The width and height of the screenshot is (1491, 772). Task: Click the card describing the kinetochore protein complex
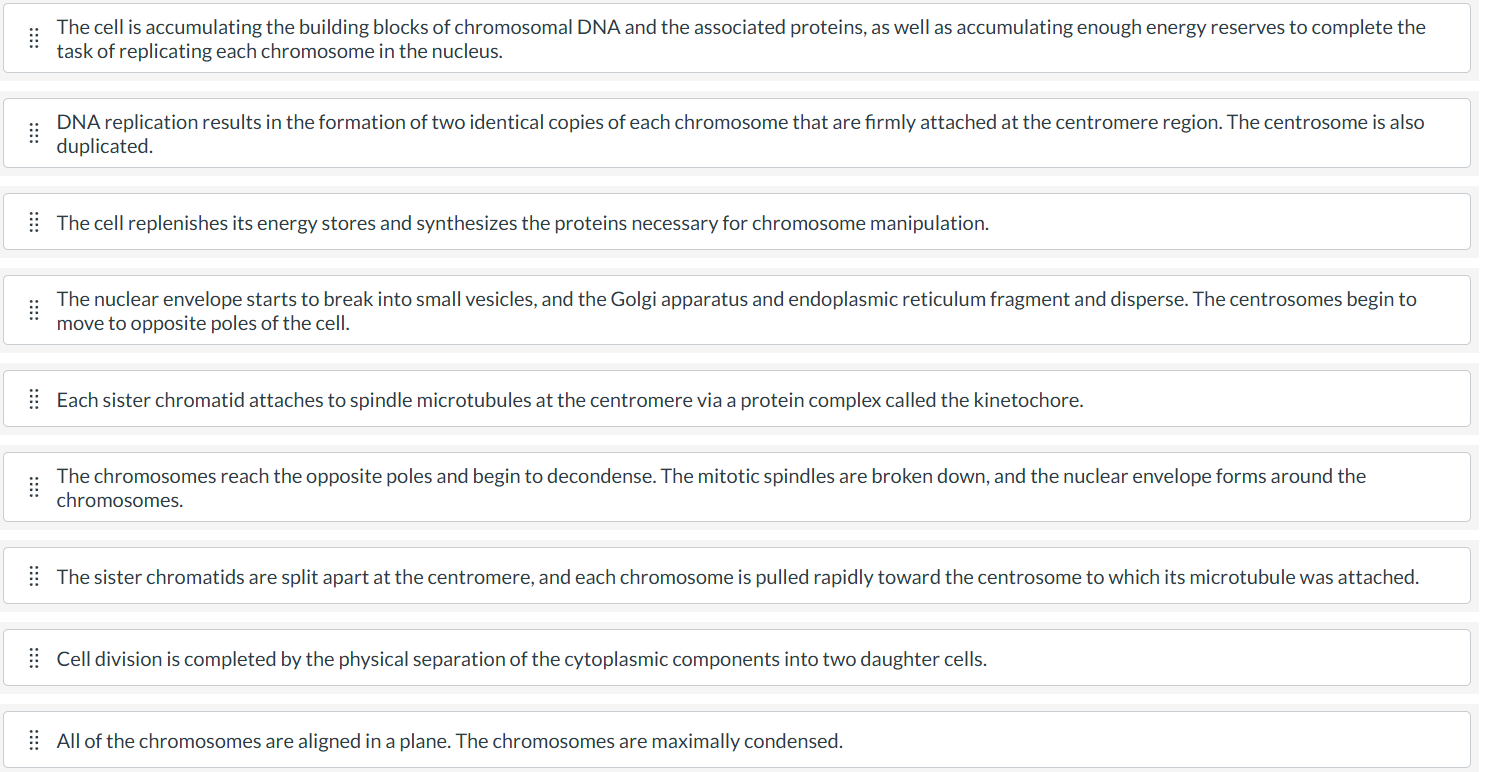(740, 398)
